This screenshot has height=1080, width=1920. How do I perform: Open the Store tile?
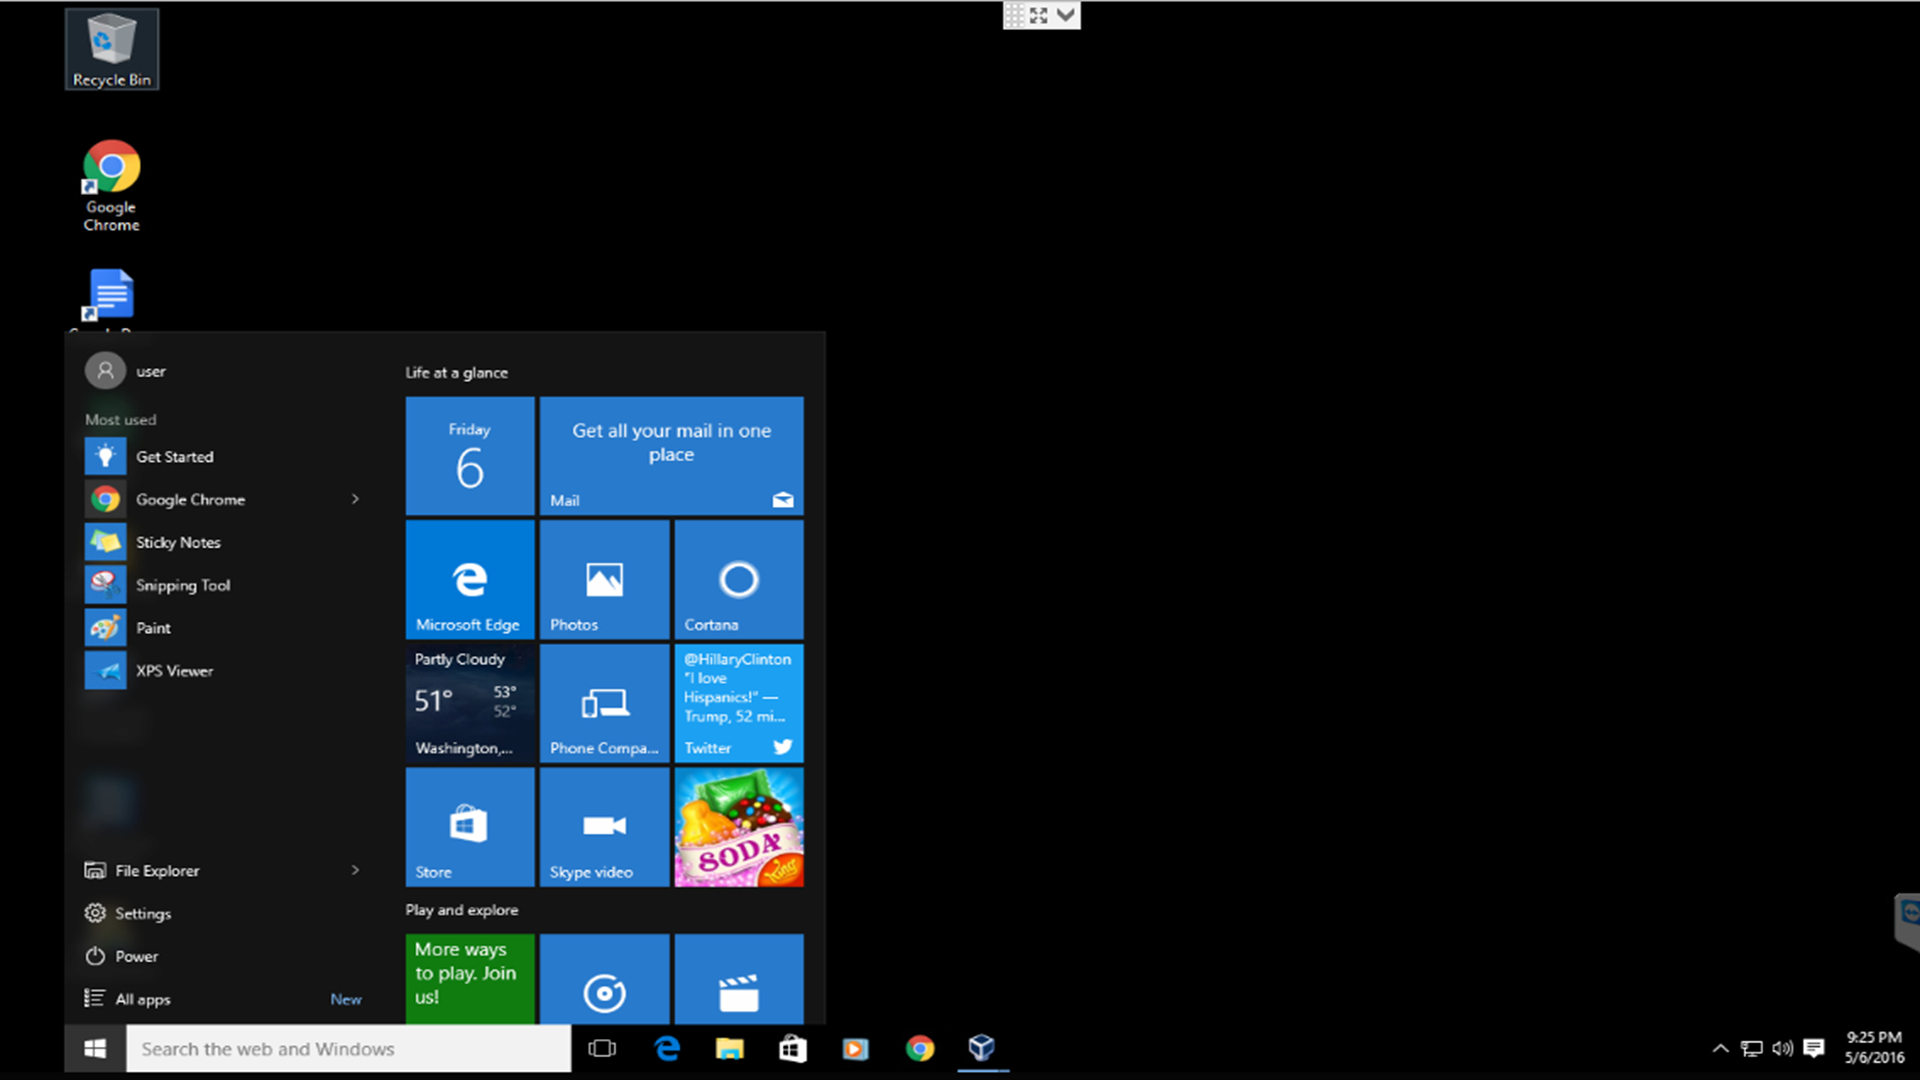tap(469, 827)
